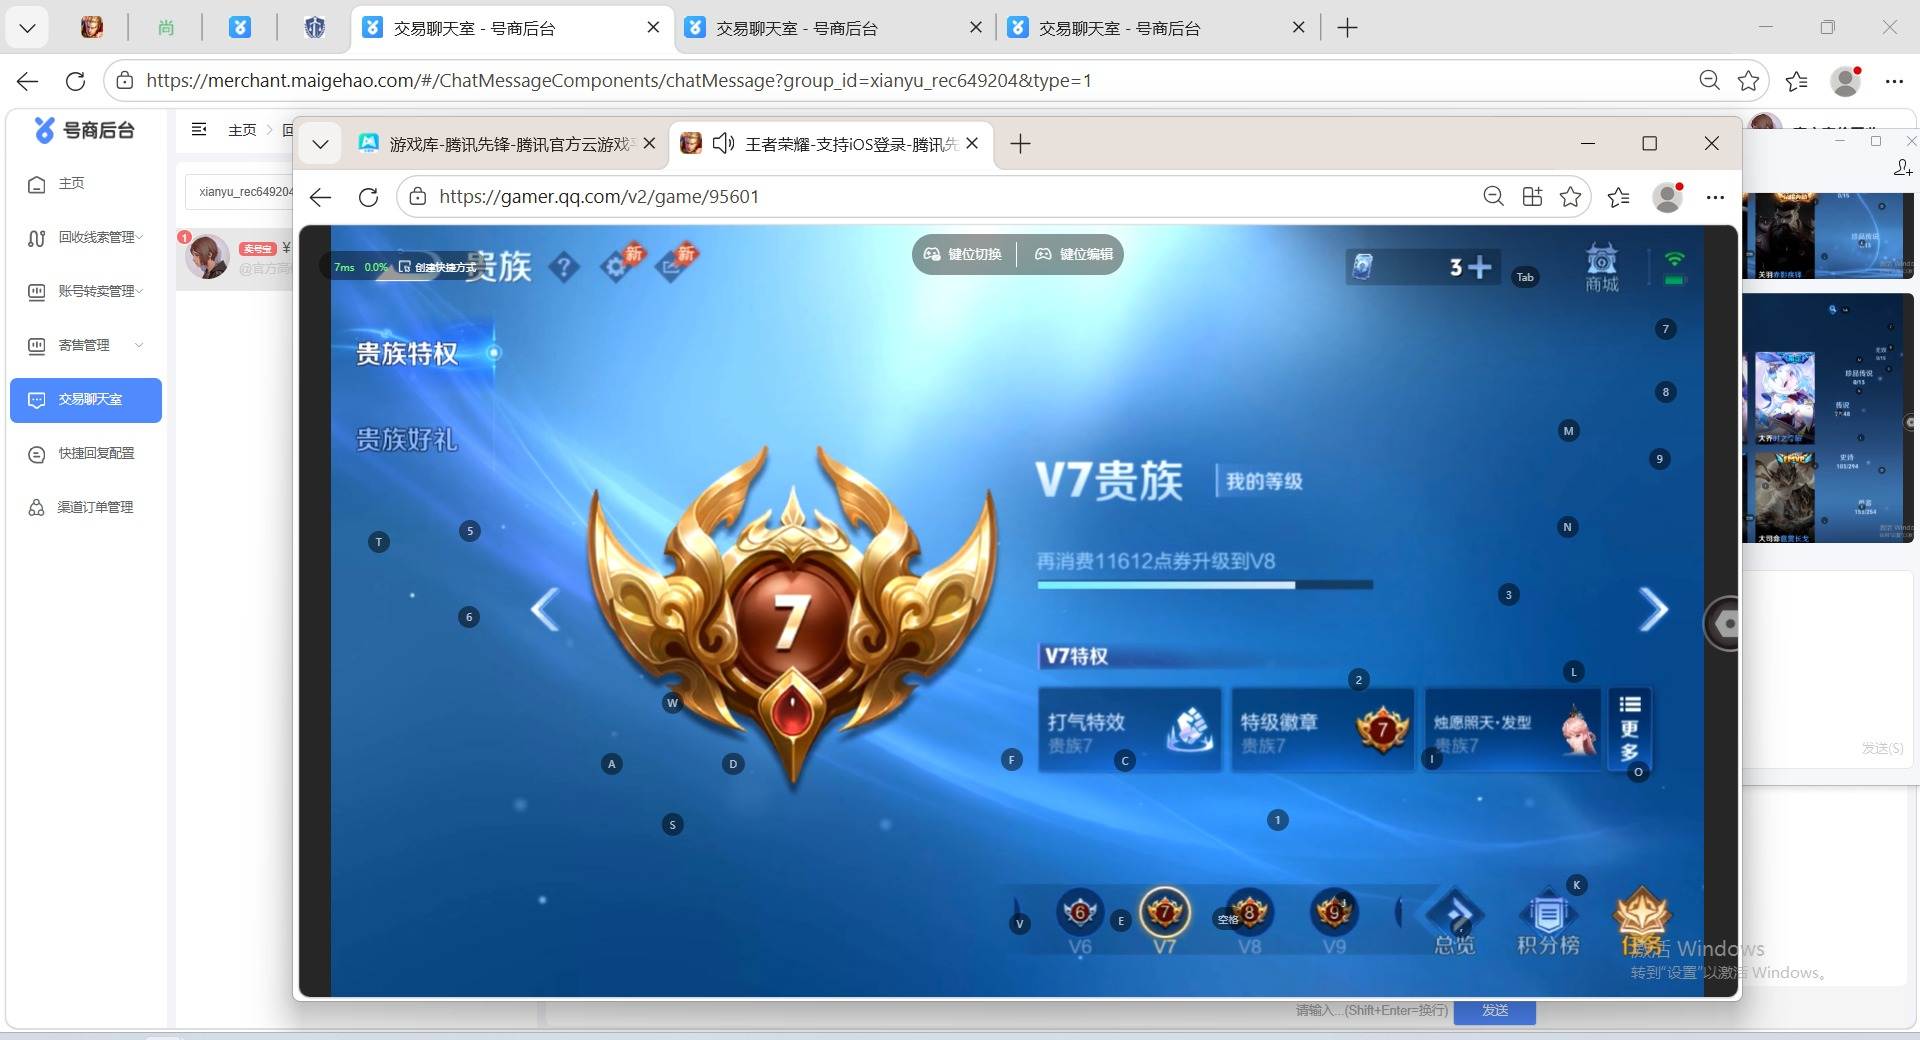Screen dimensions: 1920x1040
Task: Expand 寄售管理 in the sidebar
Action: coord(86,345)
